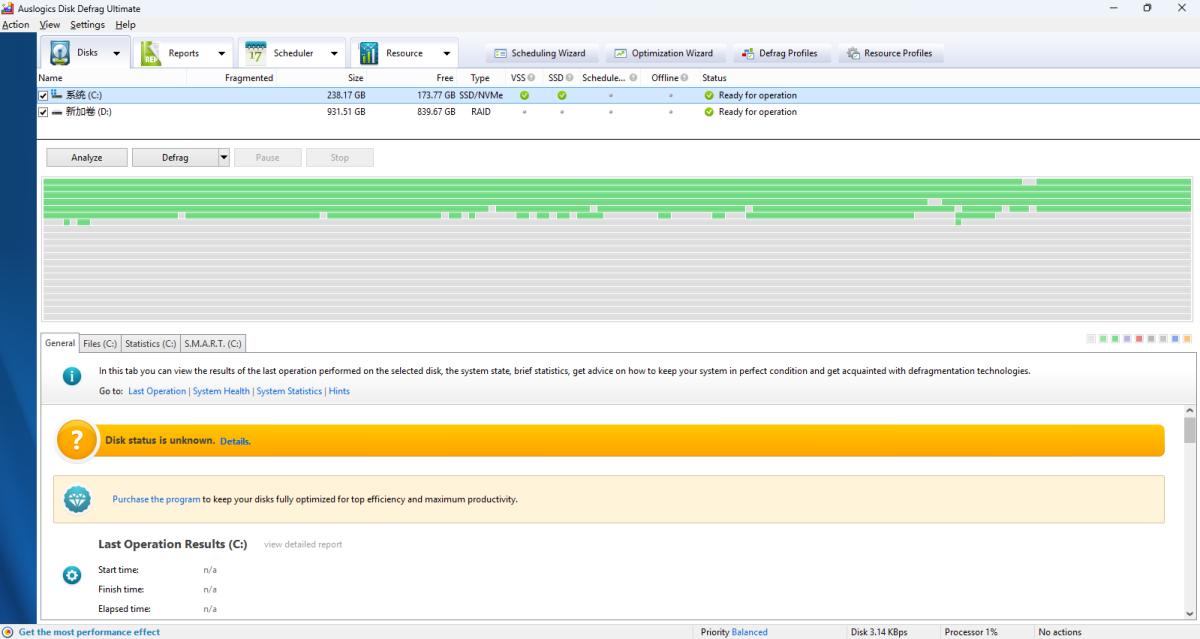Open the Settings menu

click(x=87, y=24)
